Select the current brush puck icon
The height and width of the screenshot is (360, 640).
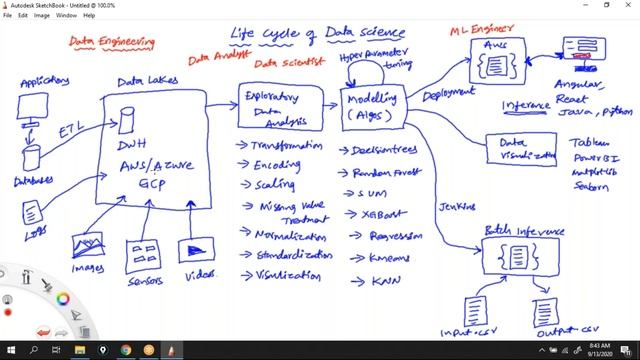[7, 300]
